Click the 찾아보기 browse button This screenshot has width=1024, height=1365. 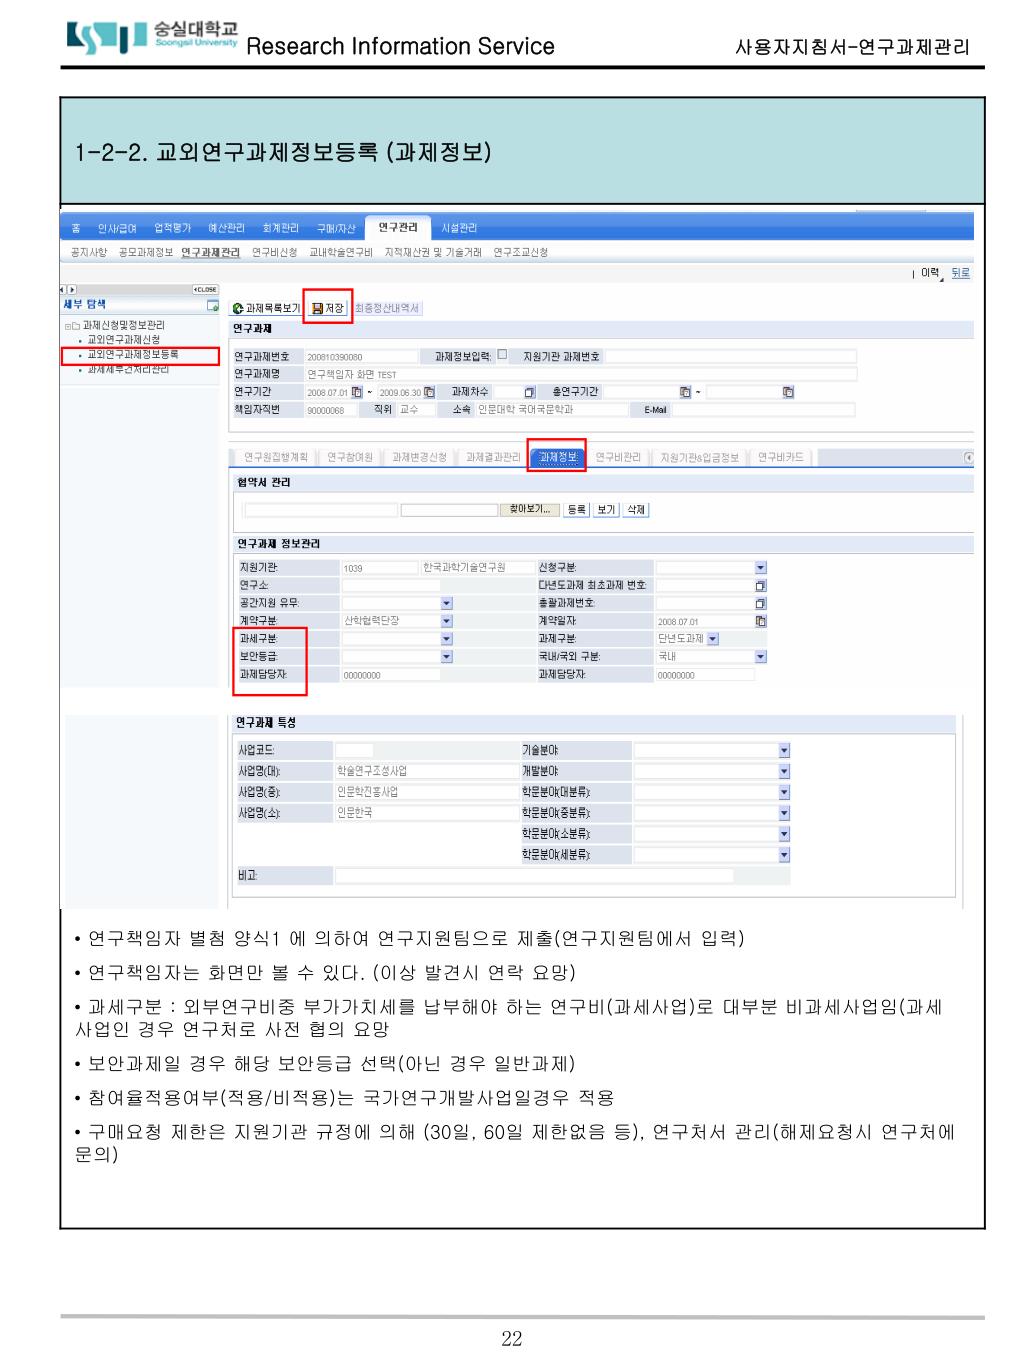529,509
